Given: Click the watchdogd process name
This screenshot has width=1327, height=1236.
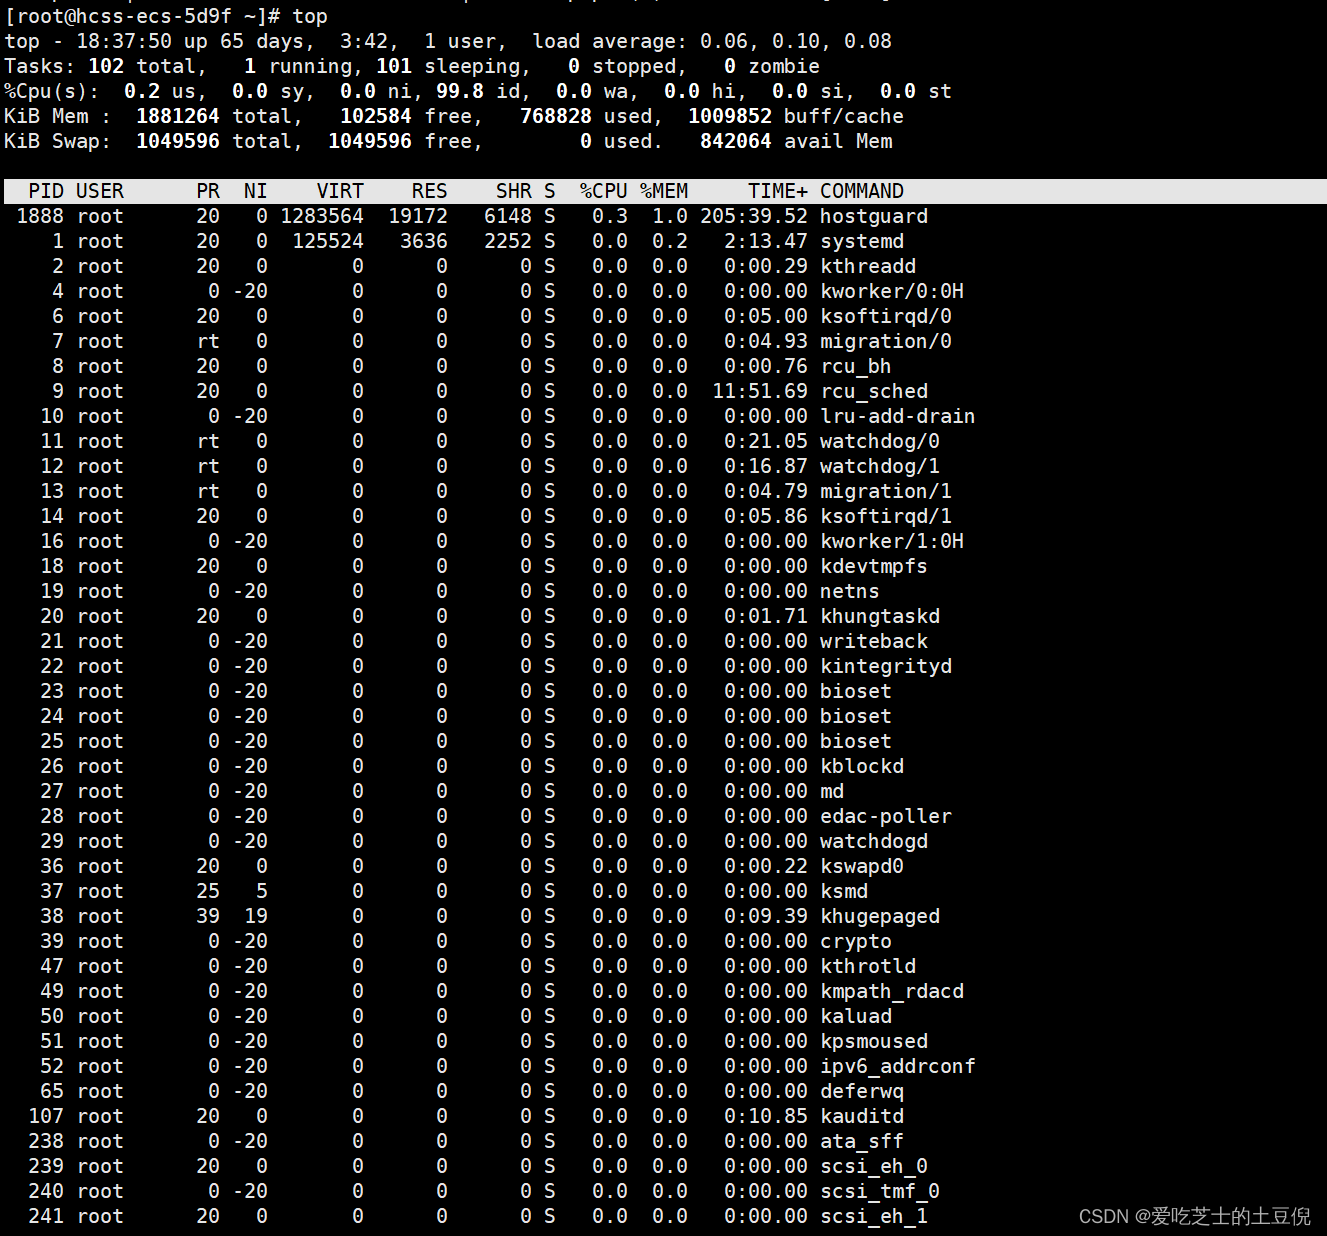Looking at the screenshot, I should click(x=874, y=841).
